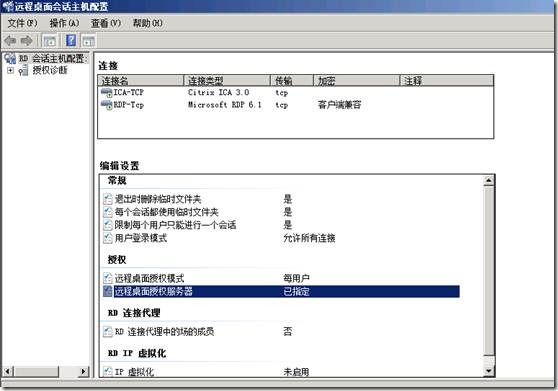
Task: Select the RD 连接代理中的场的成员 setting
Action: pyautogui.click(x=164, y=332)
